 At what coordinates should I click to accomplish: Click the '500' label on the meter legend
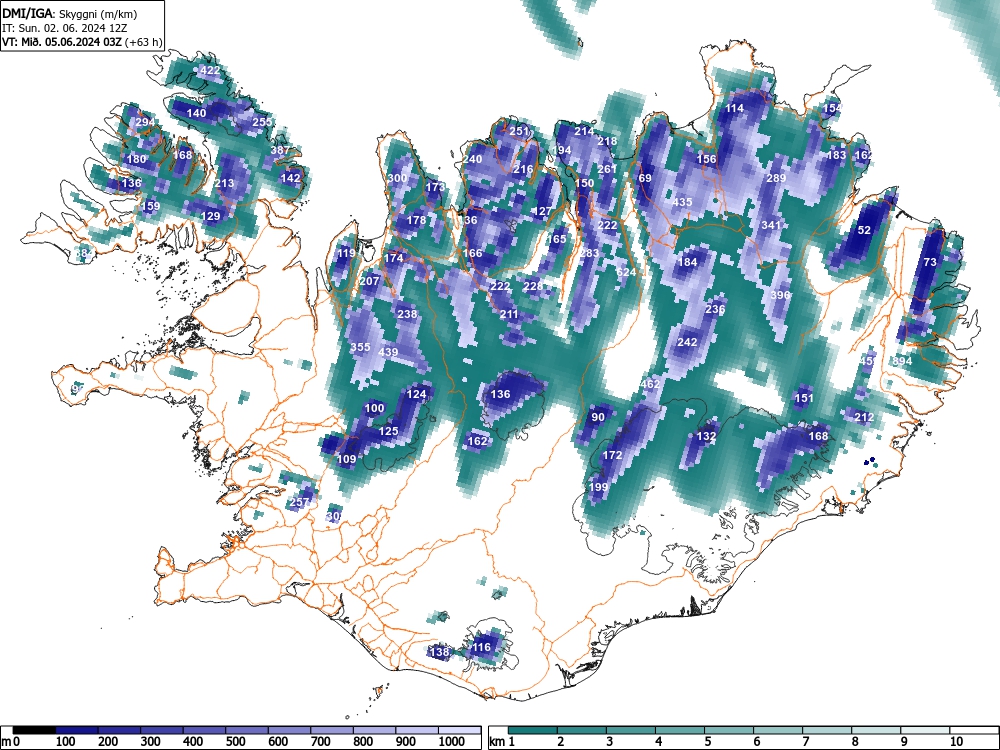coord(235,742)
